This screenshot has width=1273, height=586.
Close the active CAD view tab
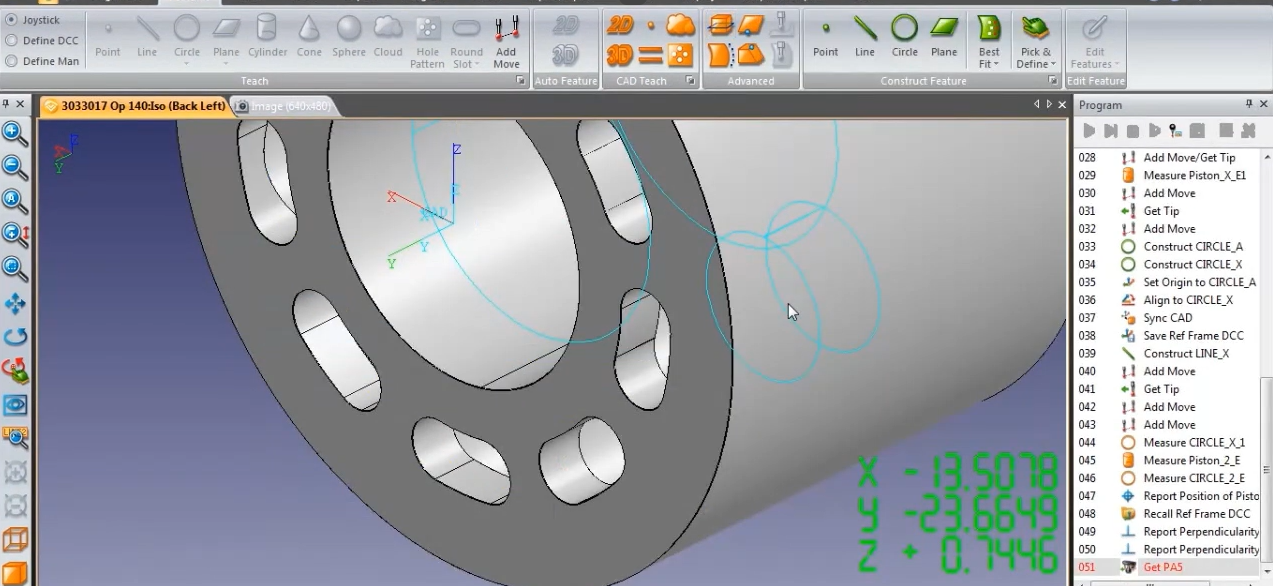coord(1062,104)
